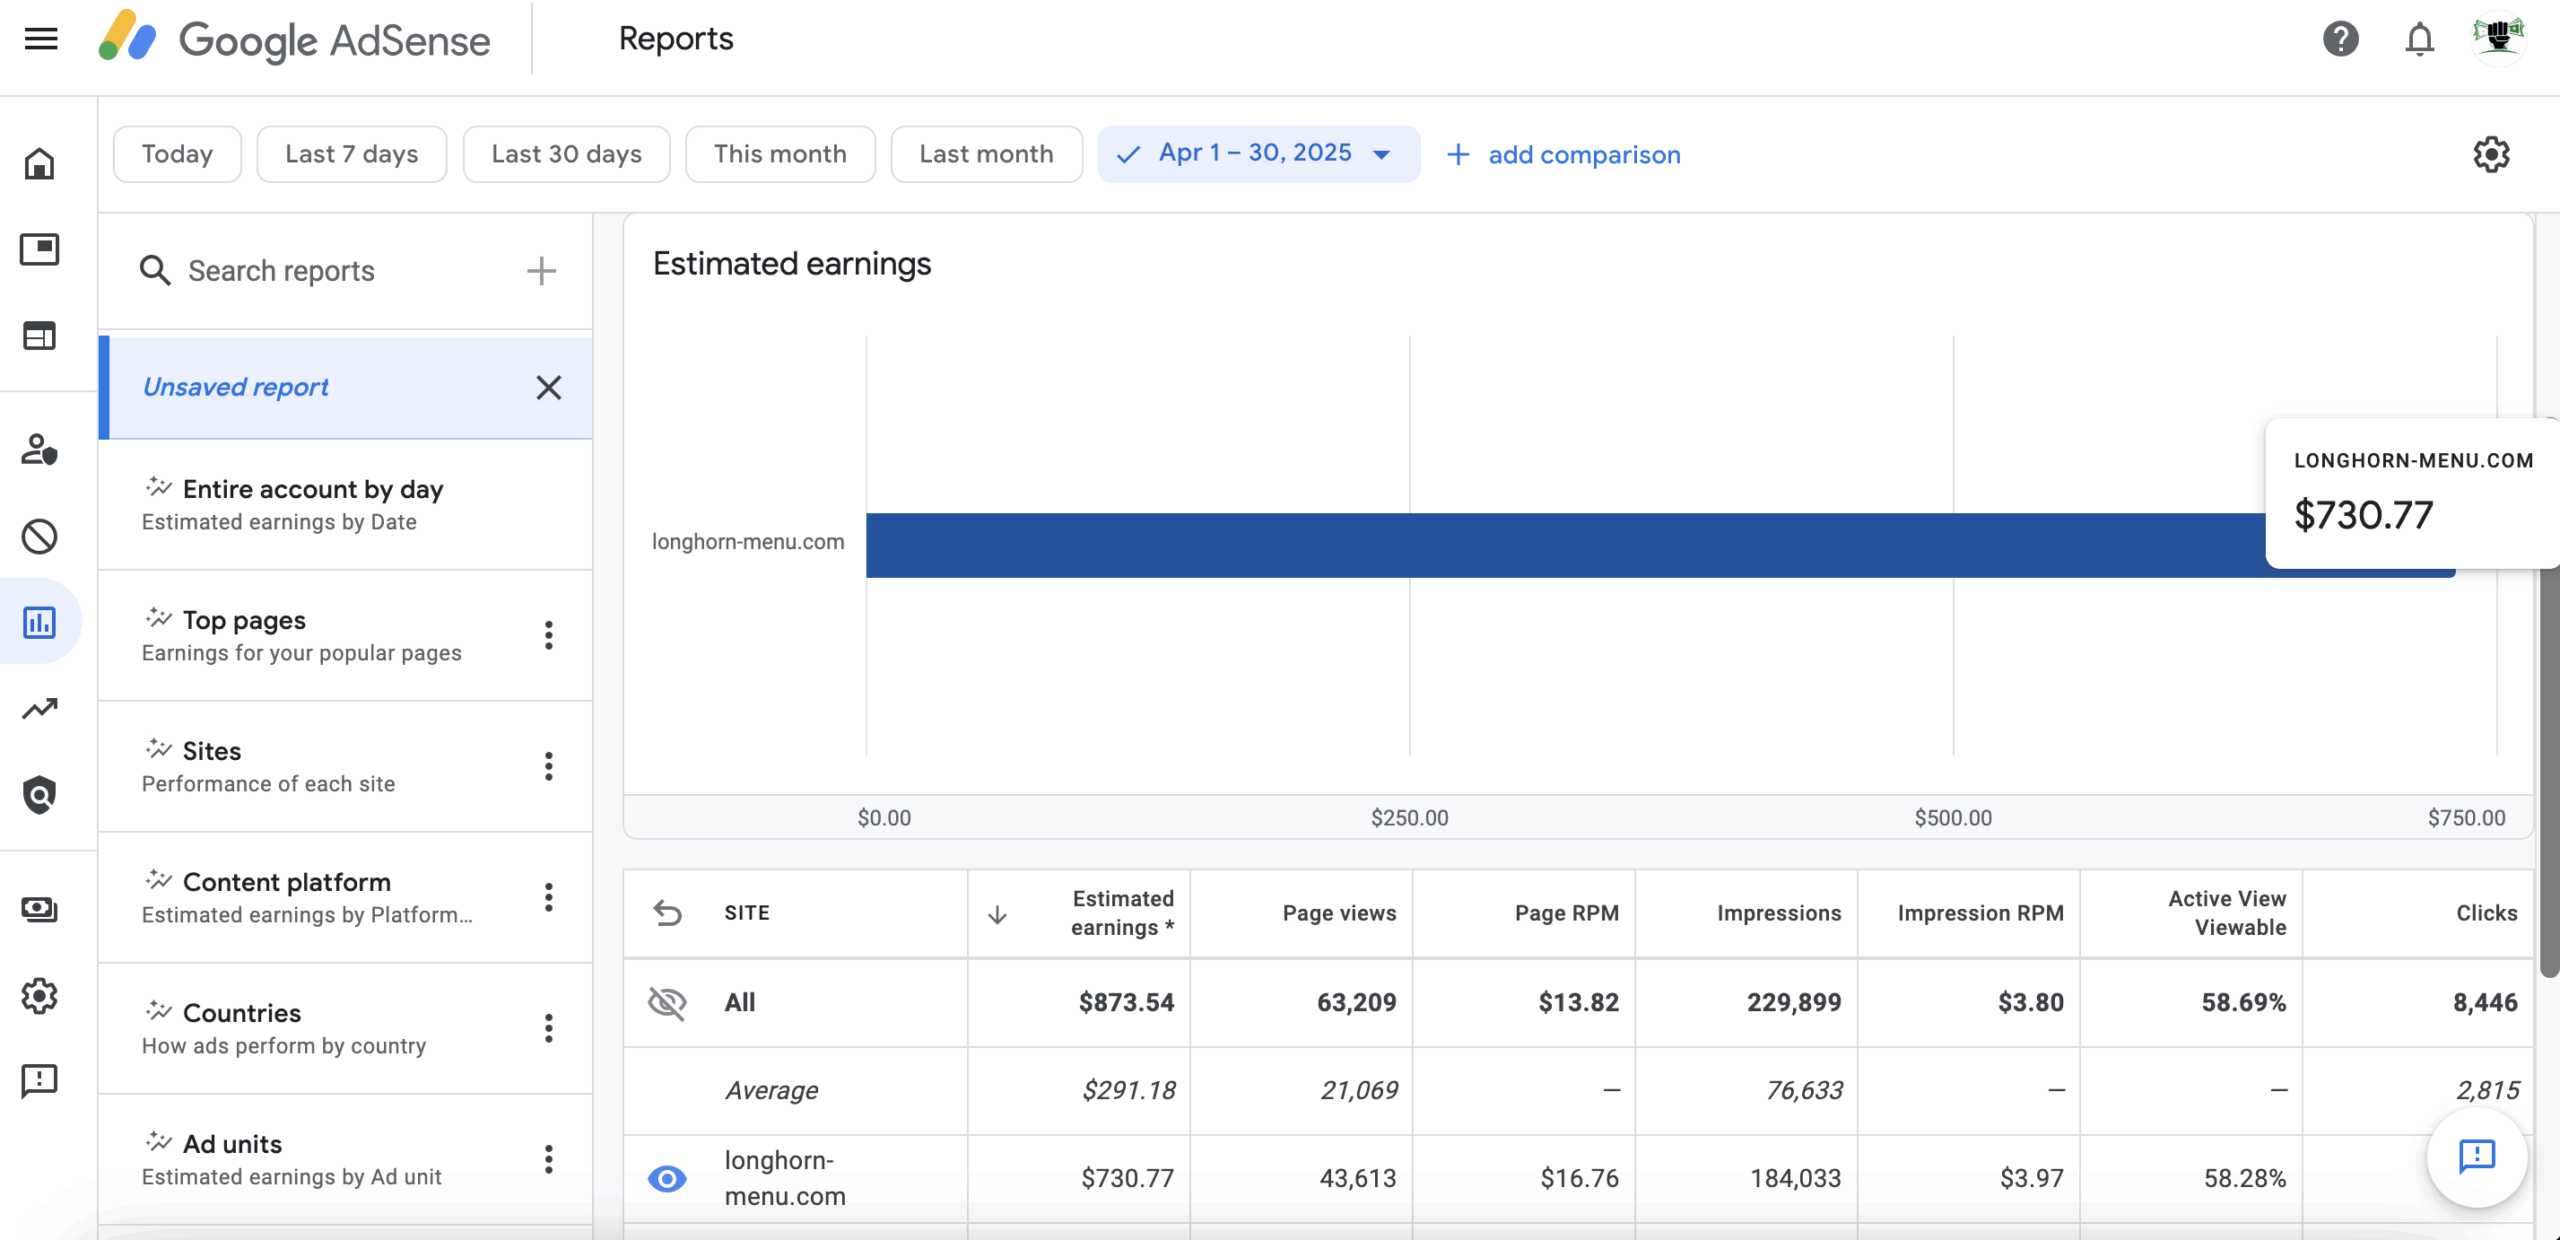This screenshot has width=2560, height=1240.
Task: Select the Reports sidebar icon
Action: coord(40,622)
